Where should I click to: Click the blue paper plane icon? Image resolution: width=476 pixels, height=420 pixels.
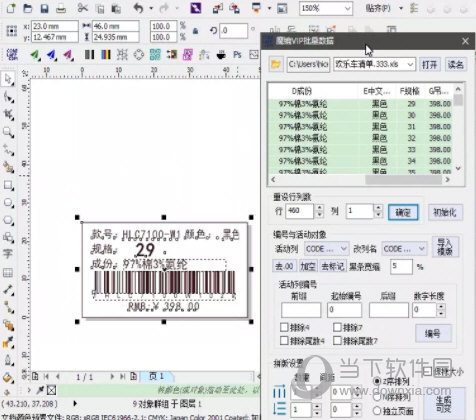[x=52, y=54]
